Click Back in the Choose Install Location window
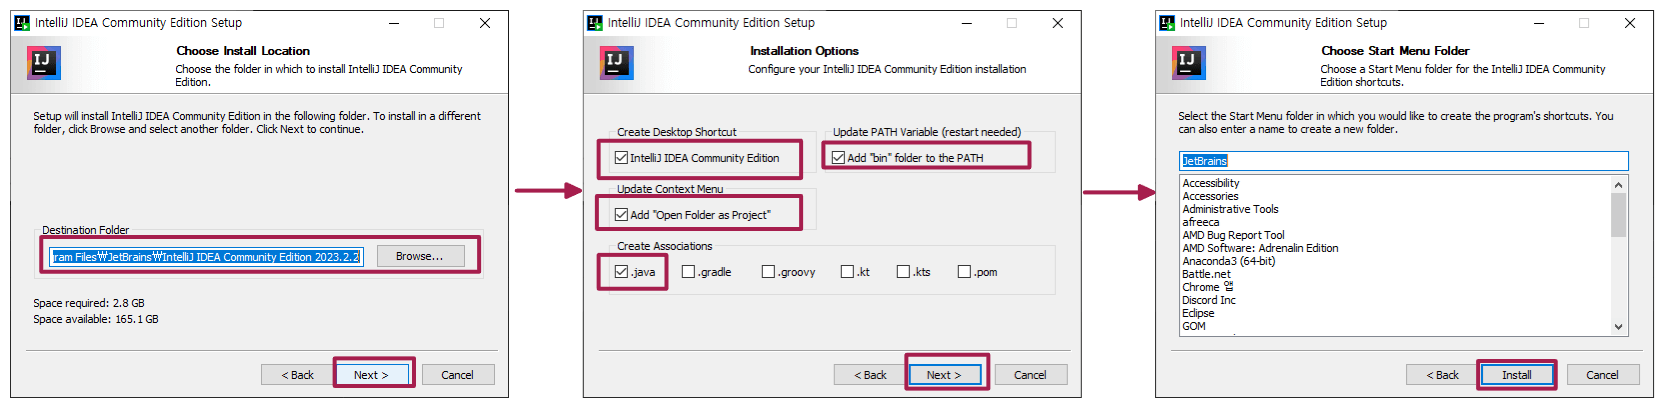Screen dimensions: 1664x408 [297, 375]
